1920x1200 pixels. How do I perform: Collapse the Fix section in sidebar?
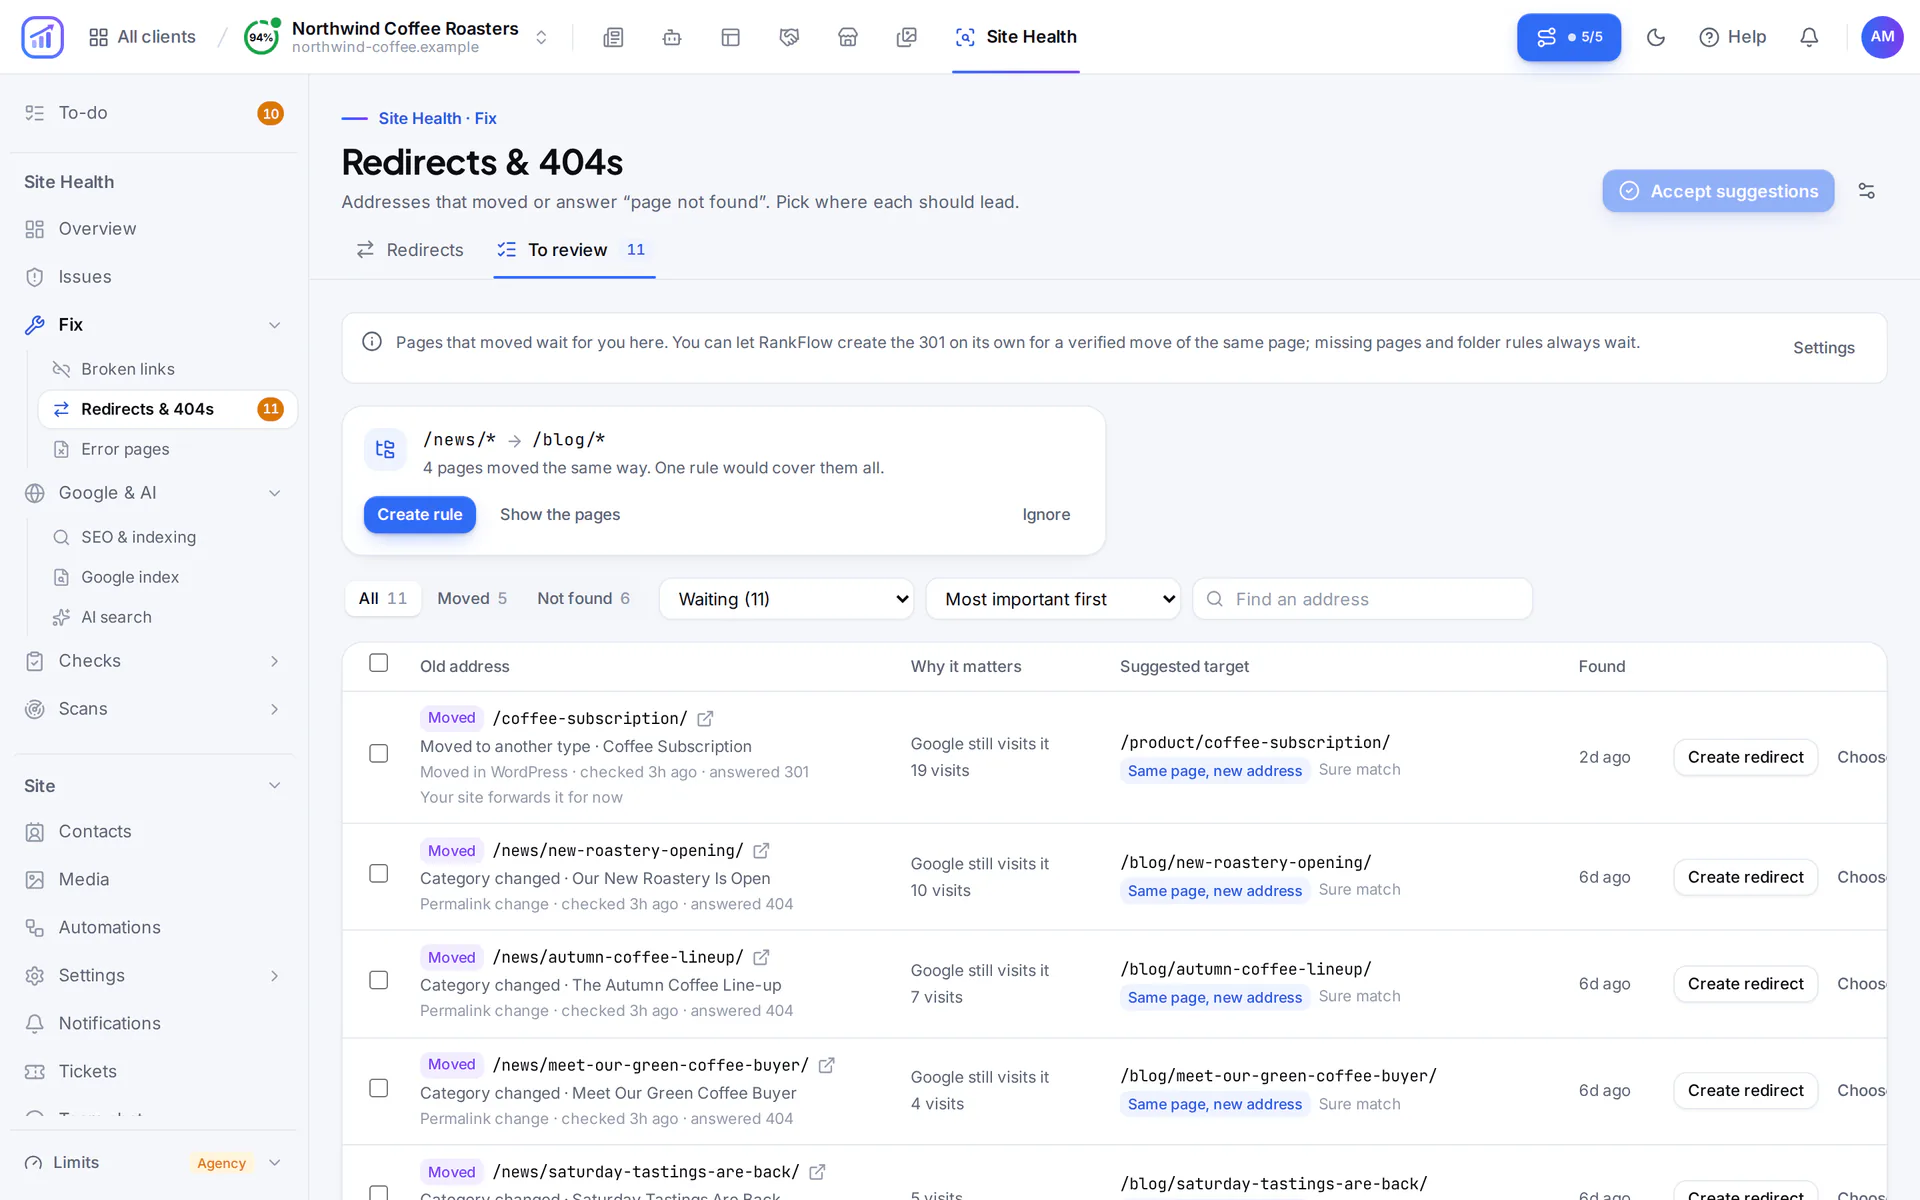(x=274, y=325)
